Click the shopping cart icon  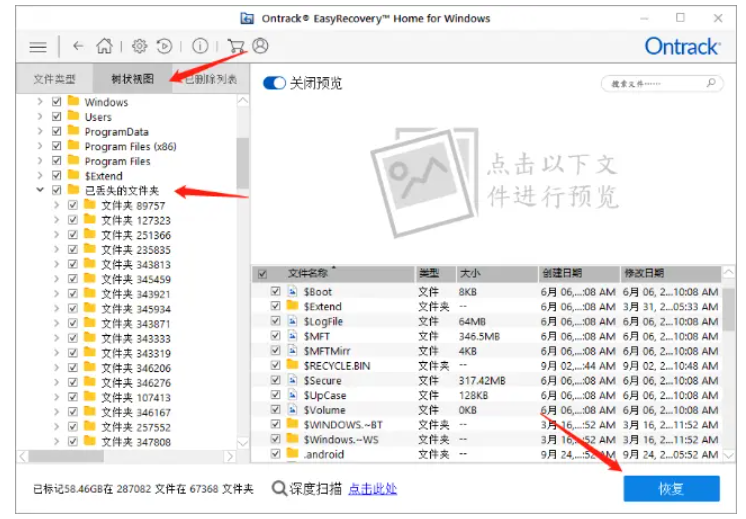click(236, 46)
